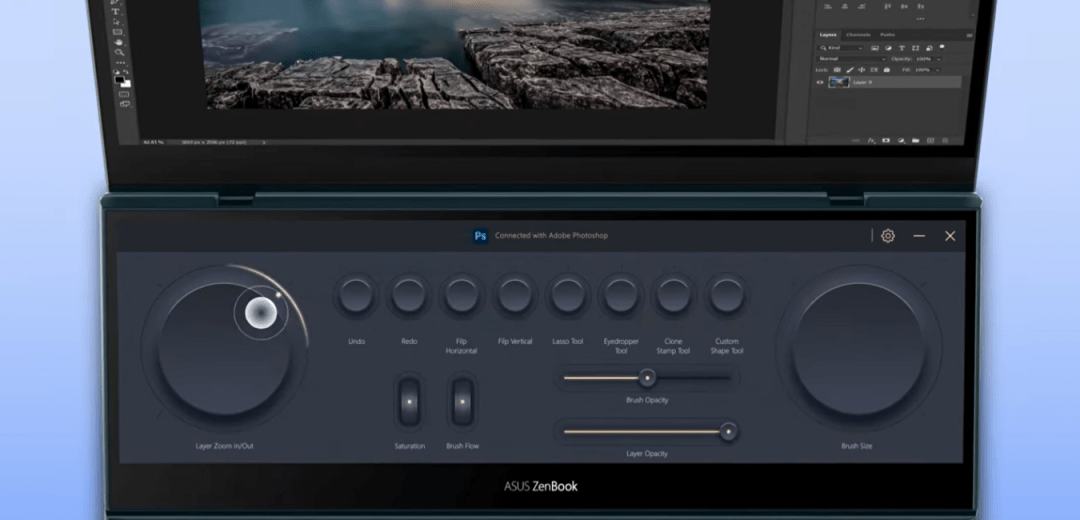This screenshot has height=520, width=1080.
Task: Click the Saturation rocker switch
Action: (409, 401)
